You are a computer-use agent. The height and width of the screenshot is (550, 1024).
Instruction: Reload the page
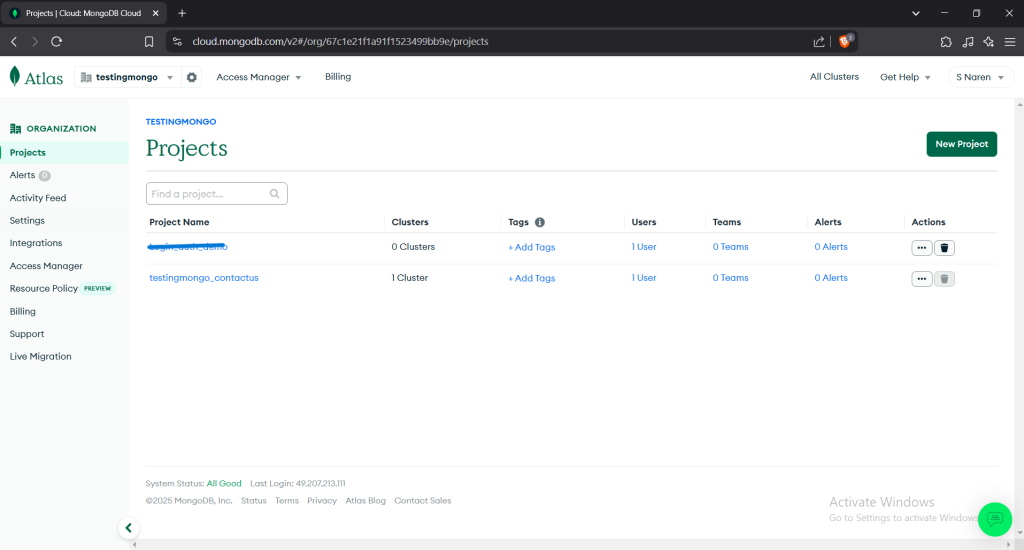coord(57,42)
